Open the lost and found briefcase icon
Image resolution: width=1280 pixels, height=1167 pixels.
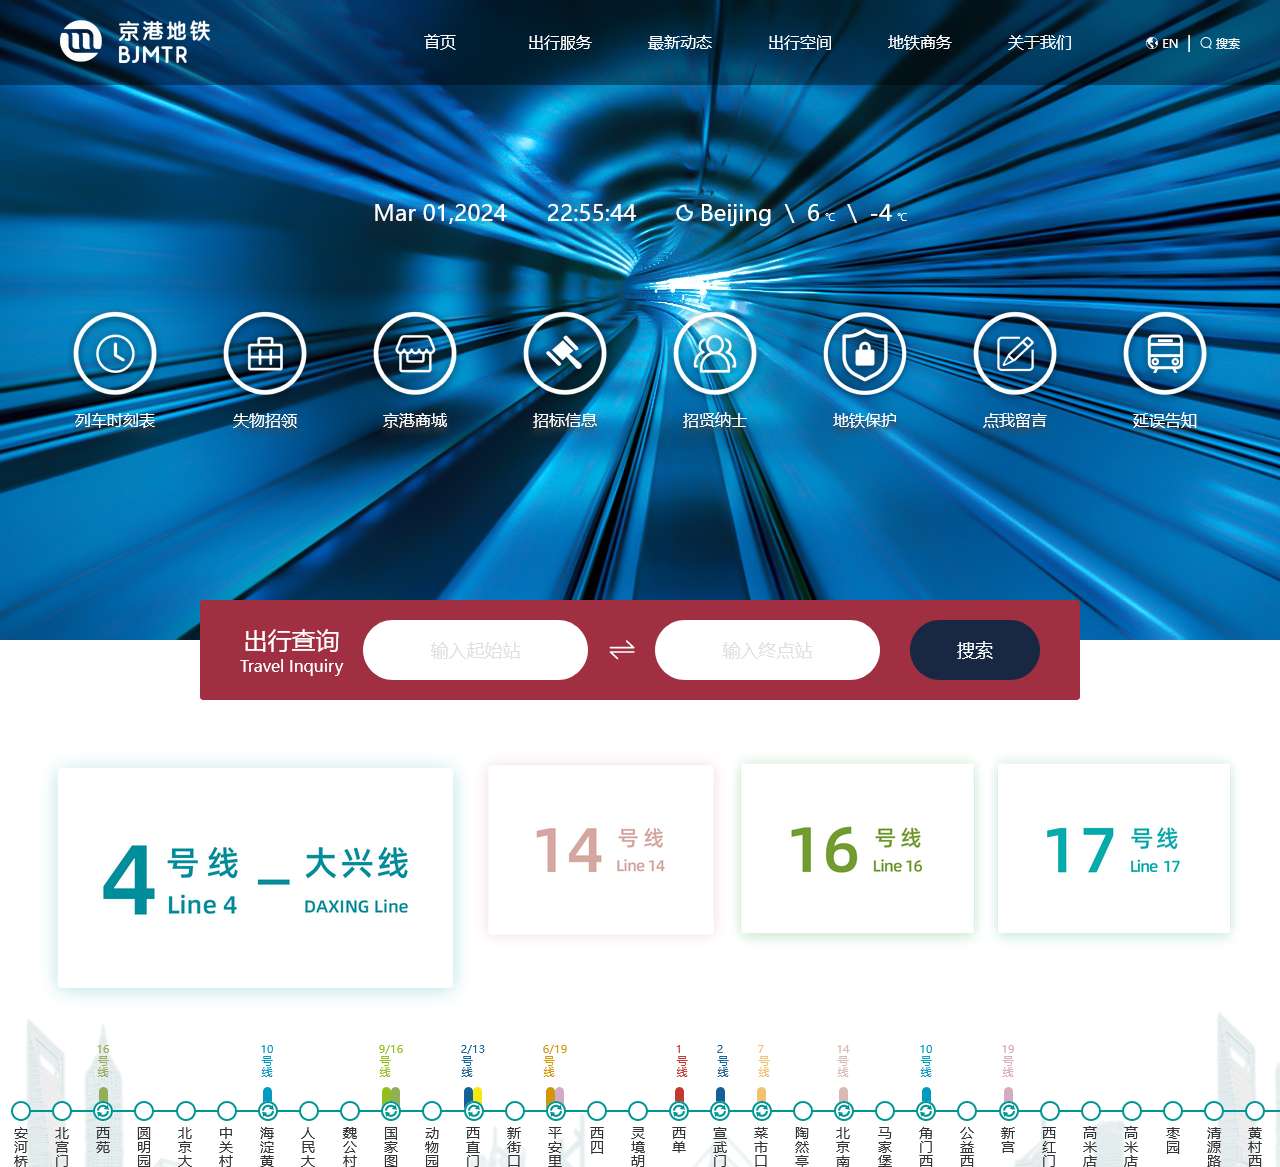(x=265, y=353)
